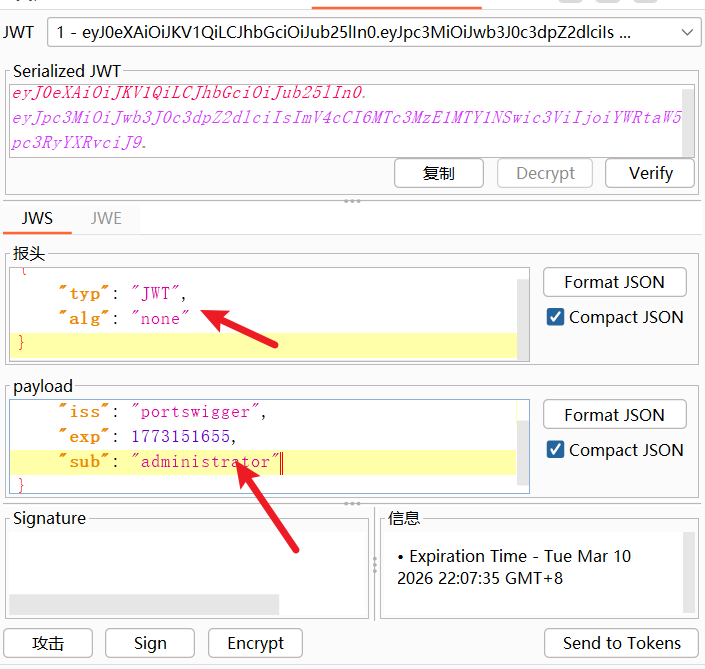Viewport: 705px width, 669px height.
Task: Click the Send to Tokens button
Action: pyautogui.click(x=621, y=643)
